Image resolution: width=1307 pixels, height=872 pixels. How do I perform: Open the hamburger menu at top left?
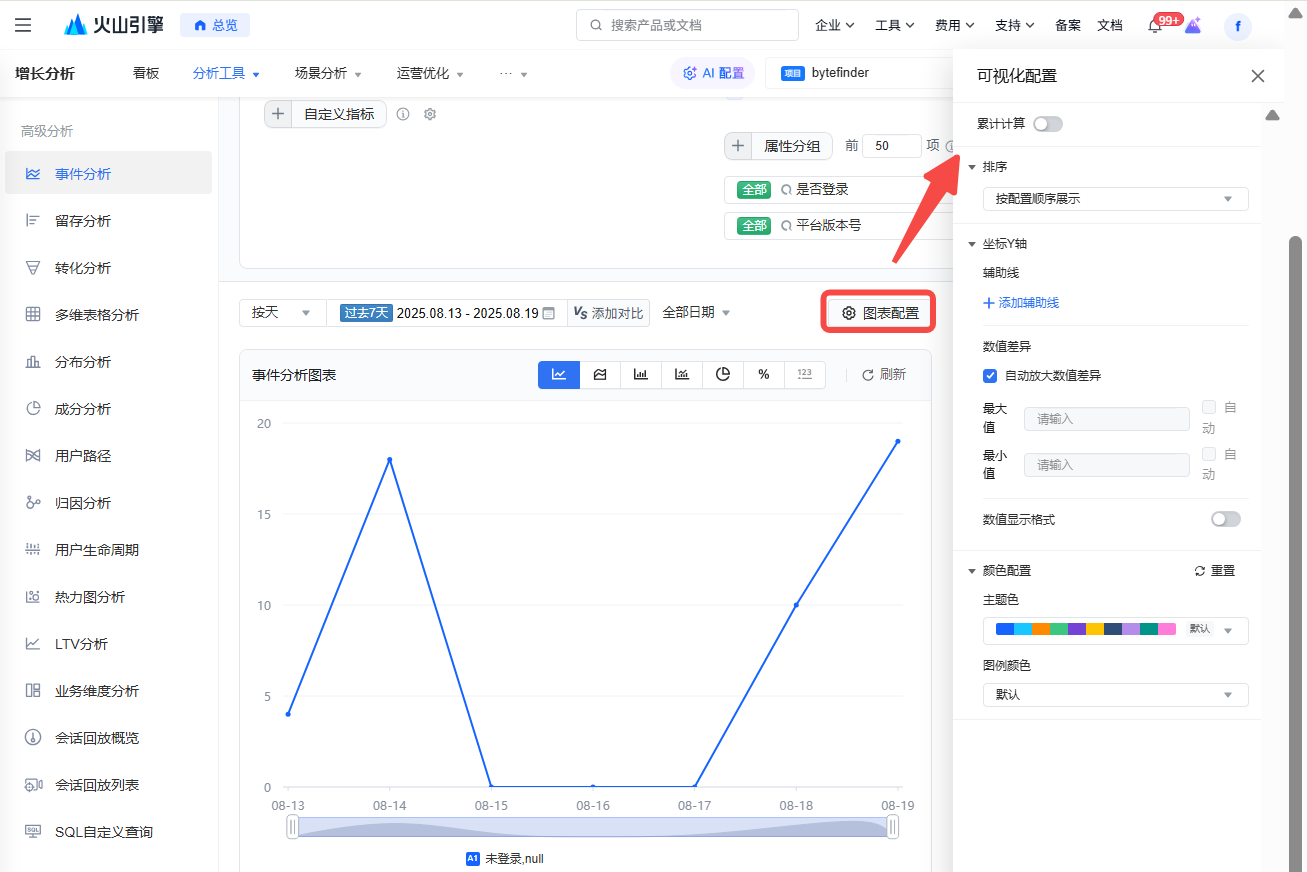(x=23, y=25)
